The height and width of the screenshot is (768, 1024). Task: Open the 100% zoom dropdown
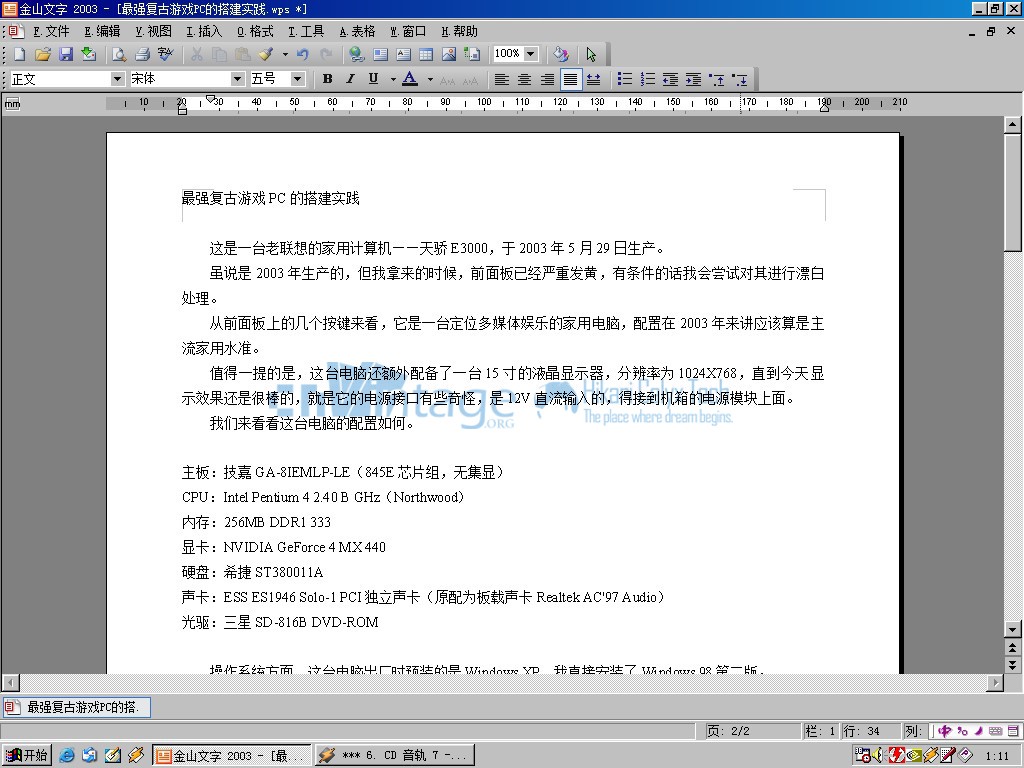[x=531, y=54]
